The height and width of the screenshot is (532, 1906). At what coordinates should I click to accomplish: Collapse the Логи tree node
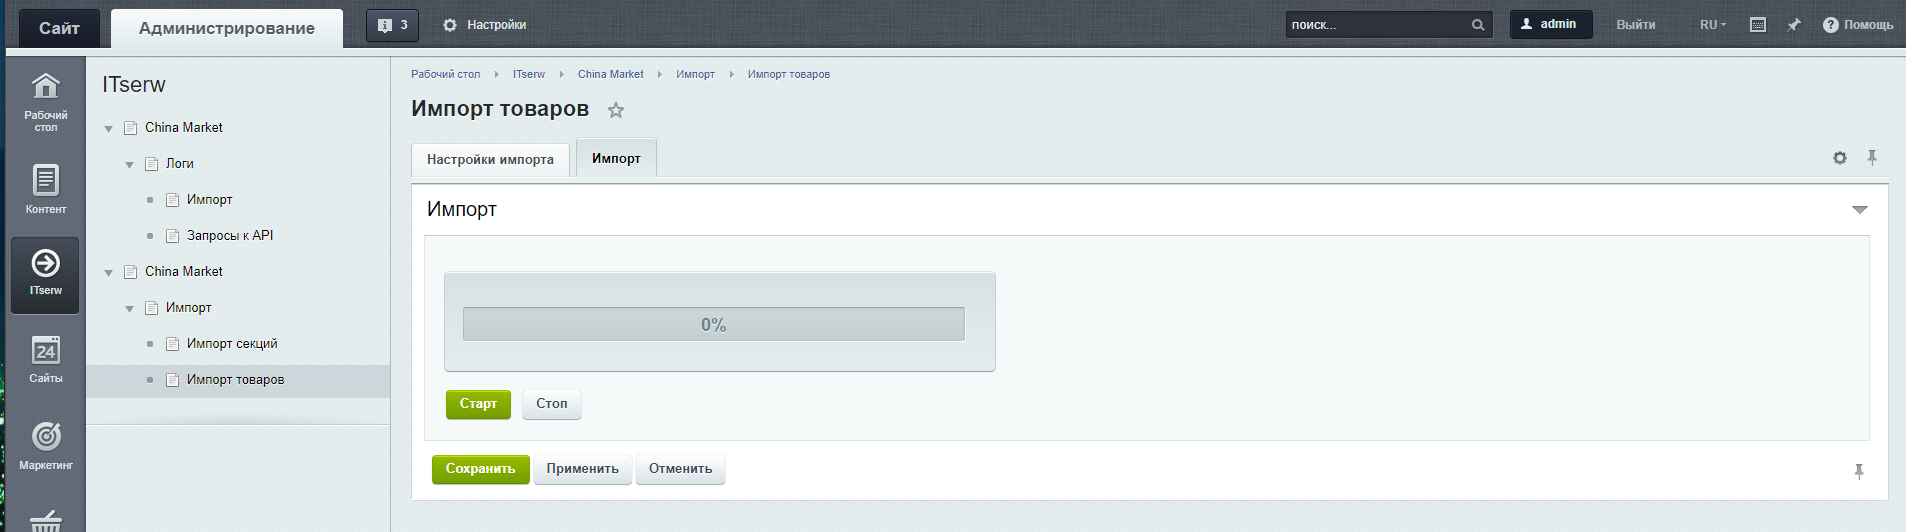tap(129, 165)
